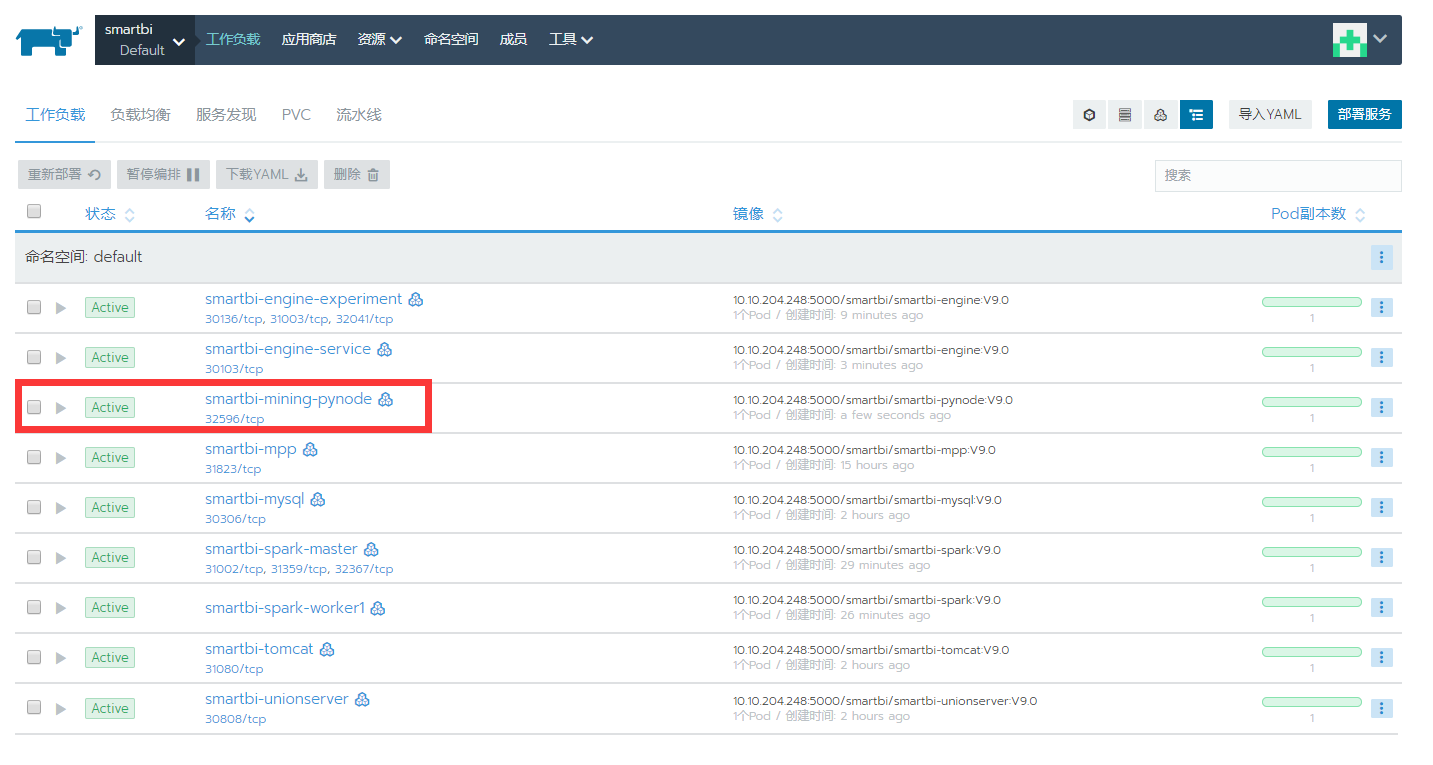The width and height of the screenshot is (1433, 765).
Task: Expand the smartbi-engine-experiment row triangle
Action: click(x=61, y=307)
